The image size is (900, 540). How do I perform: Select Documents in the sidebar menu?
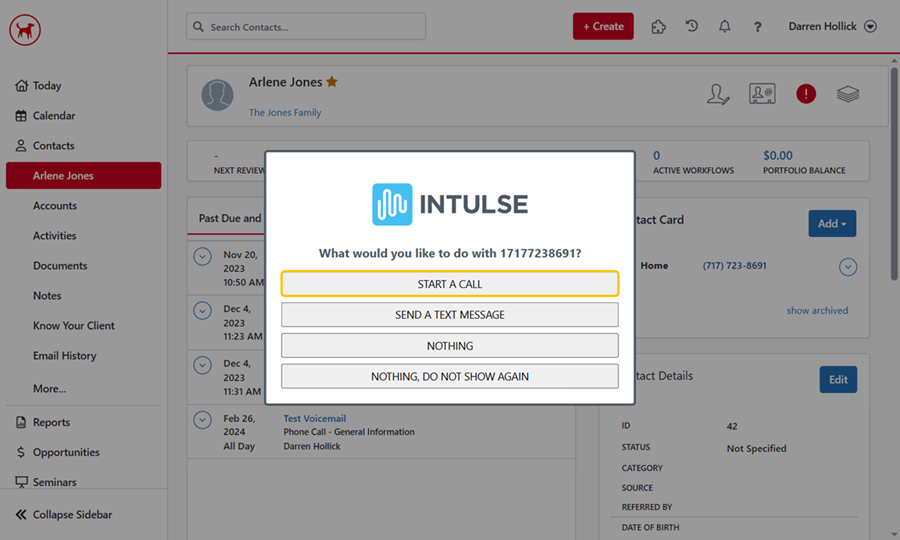click(x=60, y=266)
